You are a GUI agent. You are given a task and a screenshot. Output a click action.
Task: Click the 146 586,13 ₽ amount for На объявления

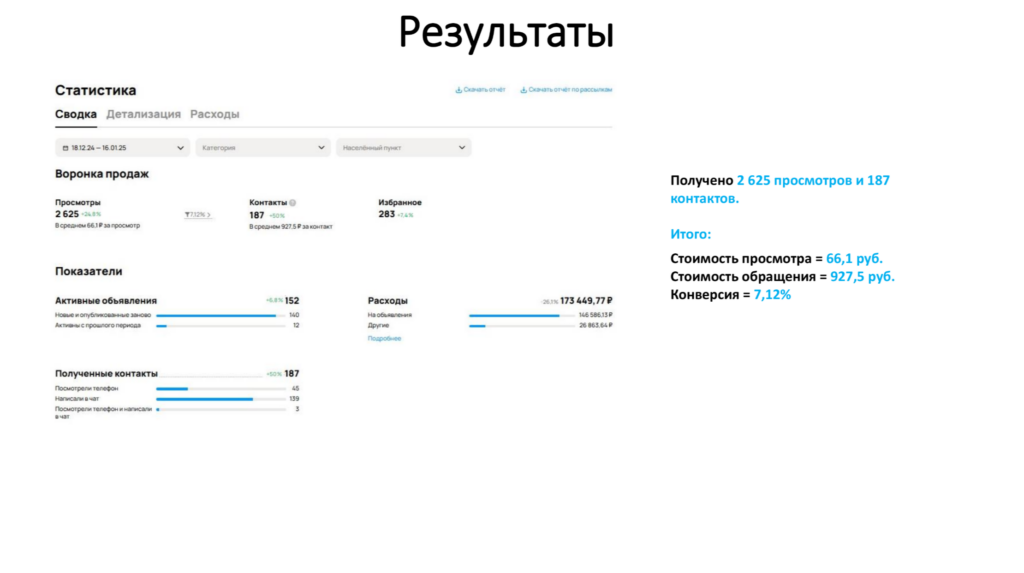click(596, 315)
